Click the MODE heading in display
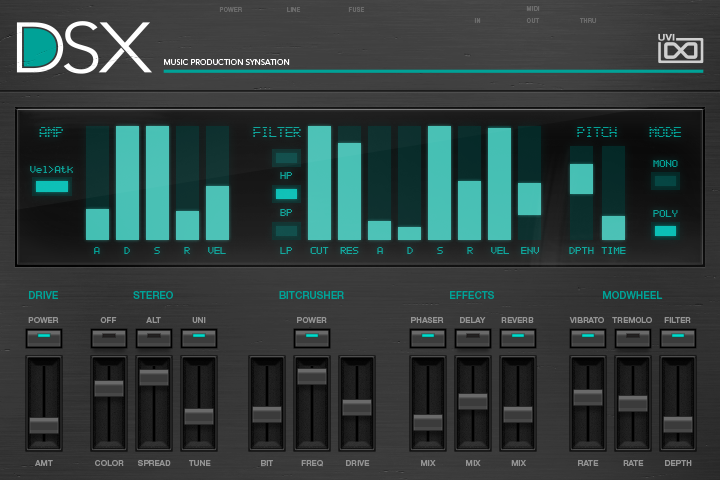 click(665, 132)
